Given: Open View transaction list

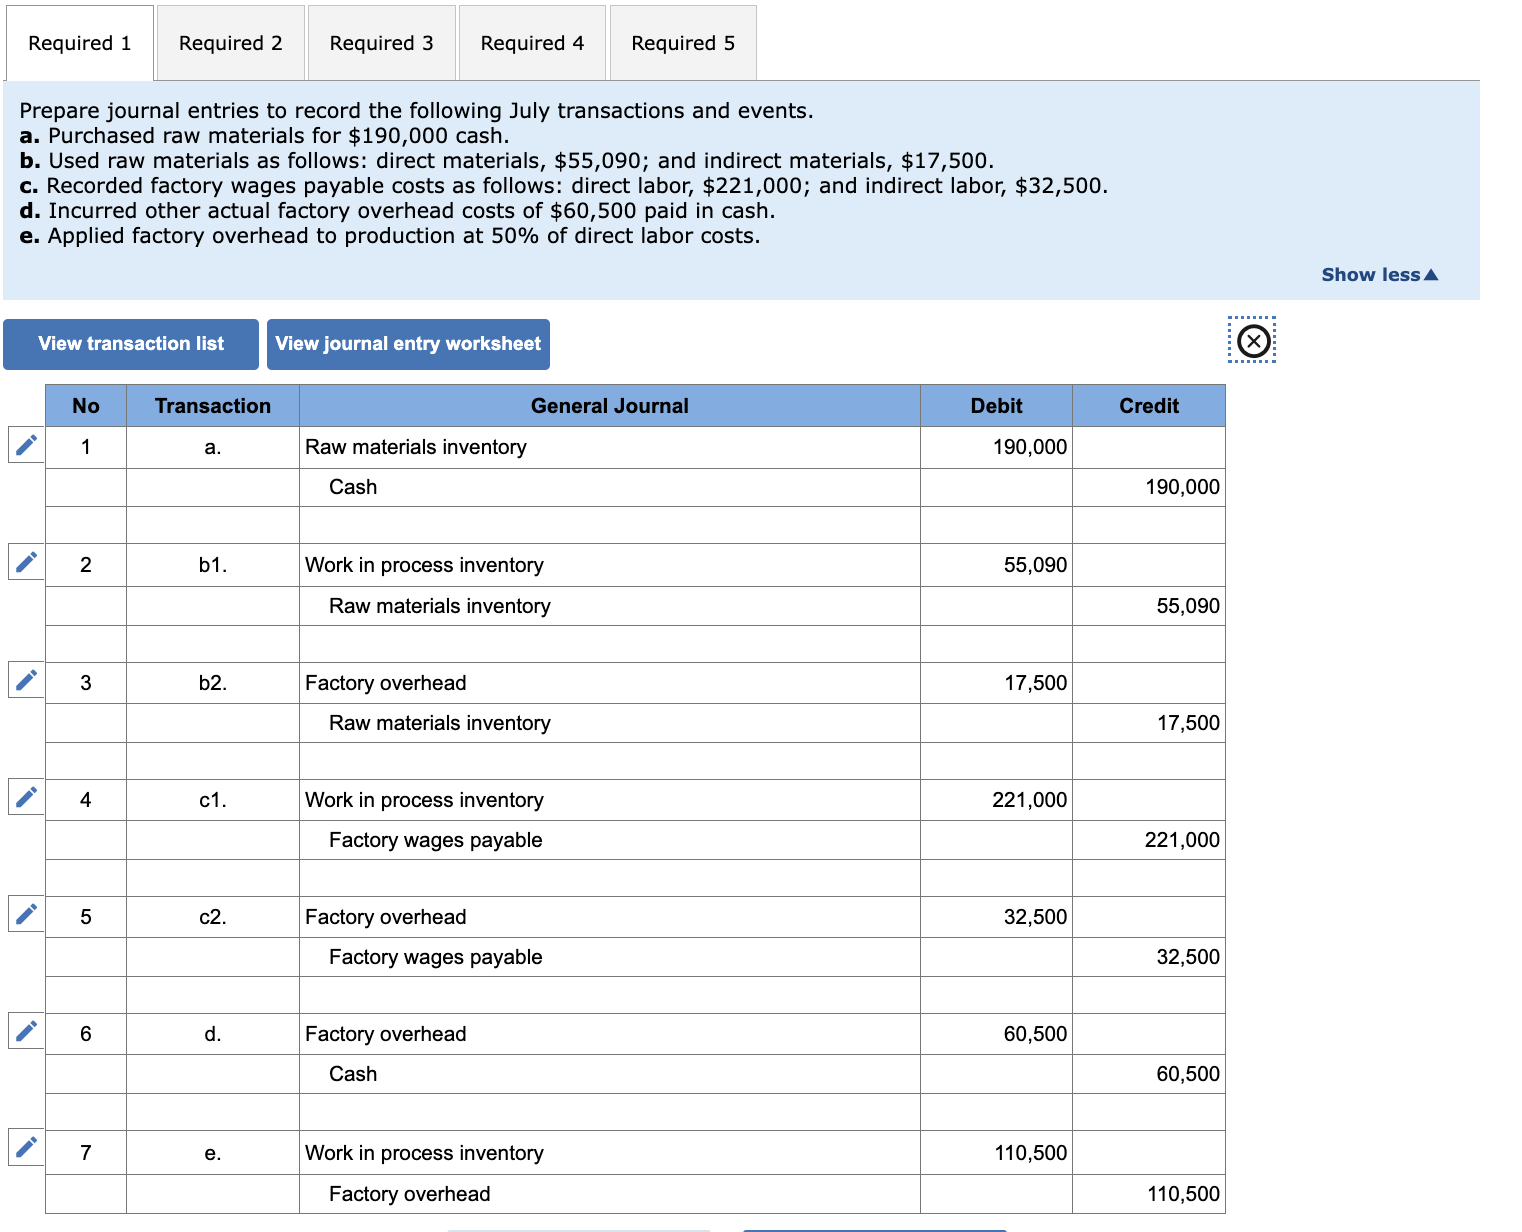Looking at the screenshot, I should pyautogui.click(x=131, y=344).
